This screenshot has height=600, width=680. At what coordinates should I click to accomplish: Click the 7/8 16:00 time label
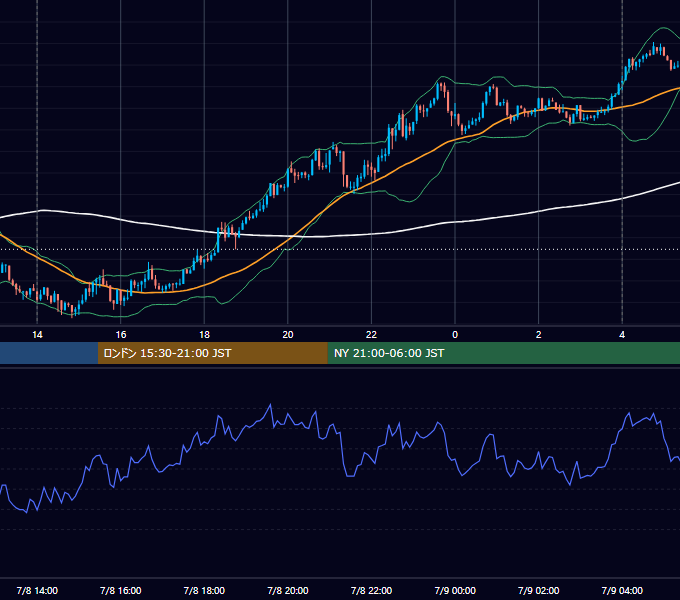click(x=121, y=590)
